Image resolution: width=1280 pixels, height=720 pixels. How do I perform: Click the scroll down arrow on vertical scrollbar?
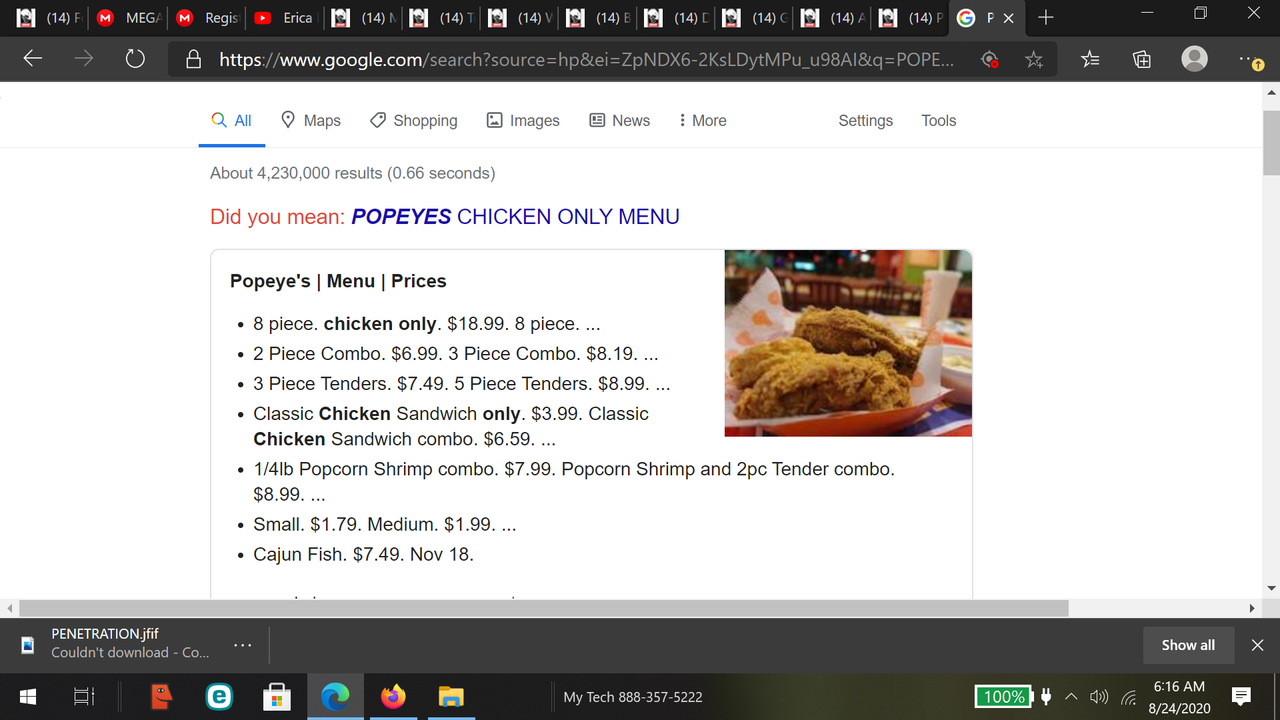coord(1271,588)
